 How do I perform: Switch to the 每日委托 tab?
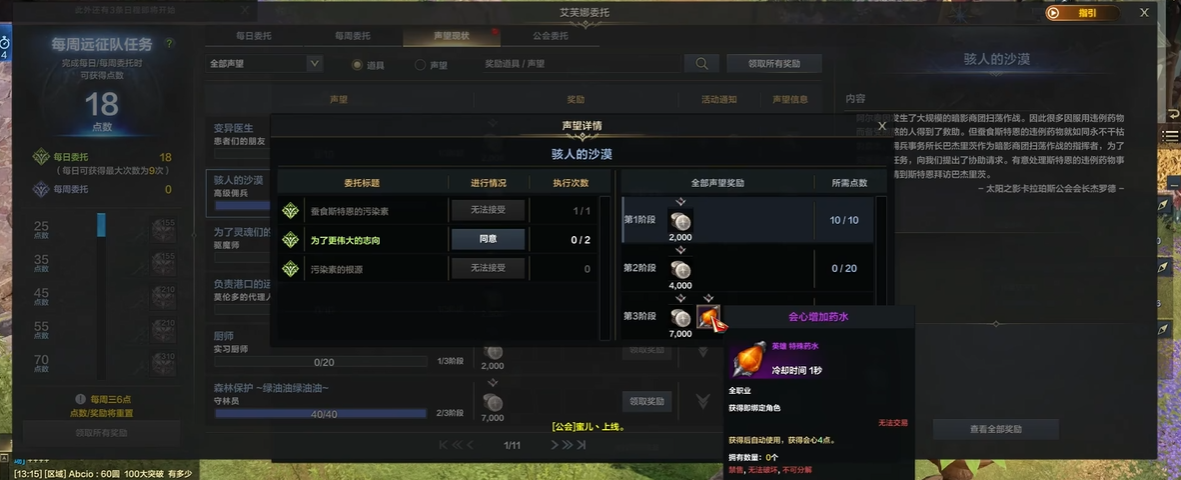coord(254,35)
